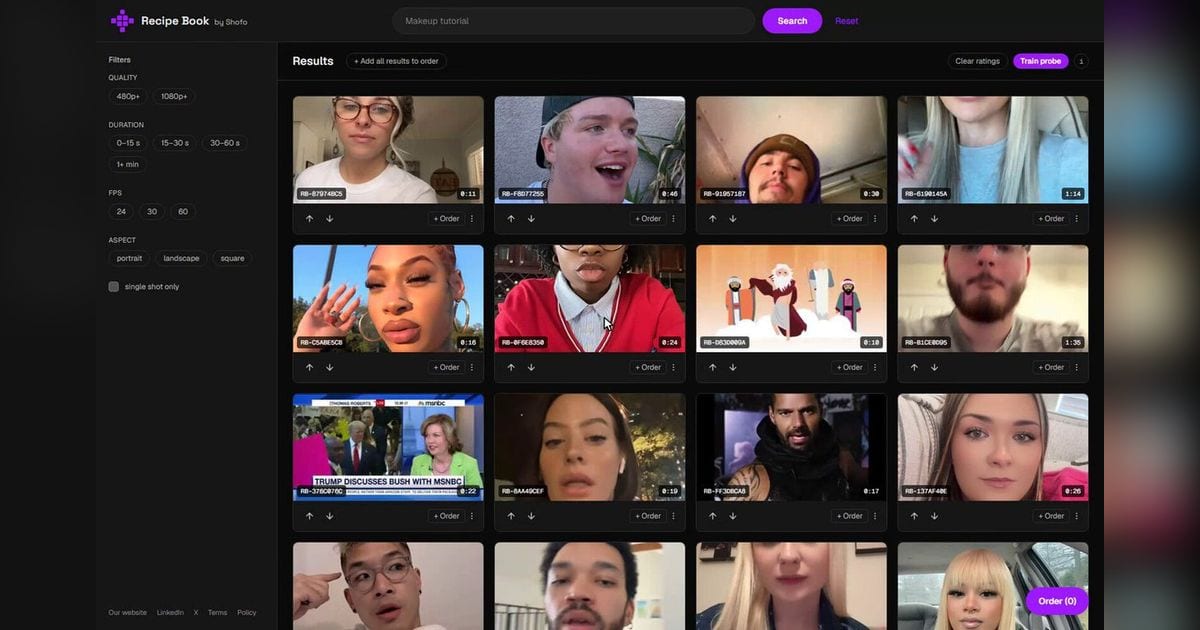This screenshot has height=630, width=1200.
Task: Open the floating Order (0) button
Action: click(1057, 601)
